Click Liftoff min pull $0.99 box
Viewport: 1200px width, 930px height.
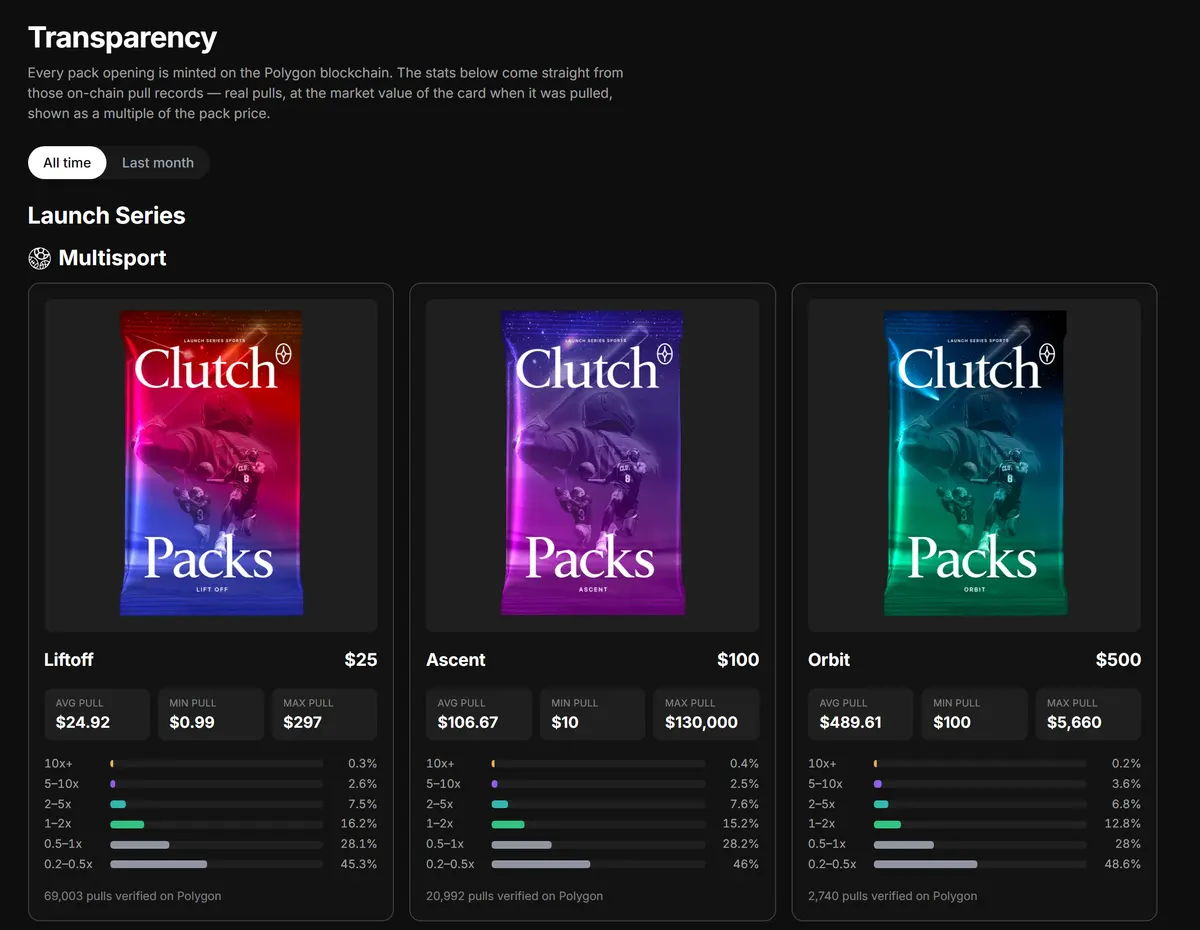(x=211, y=714)
